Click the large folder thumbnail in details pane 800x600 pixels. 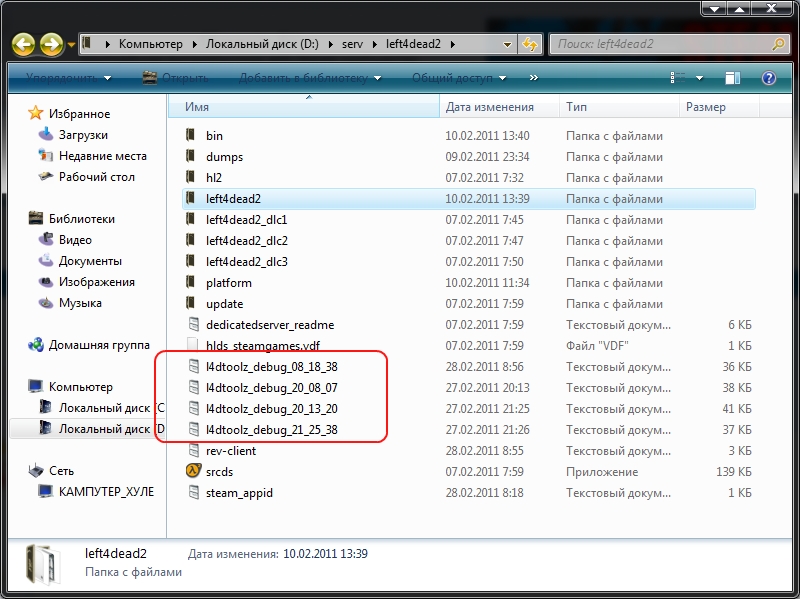click(44, 564)
